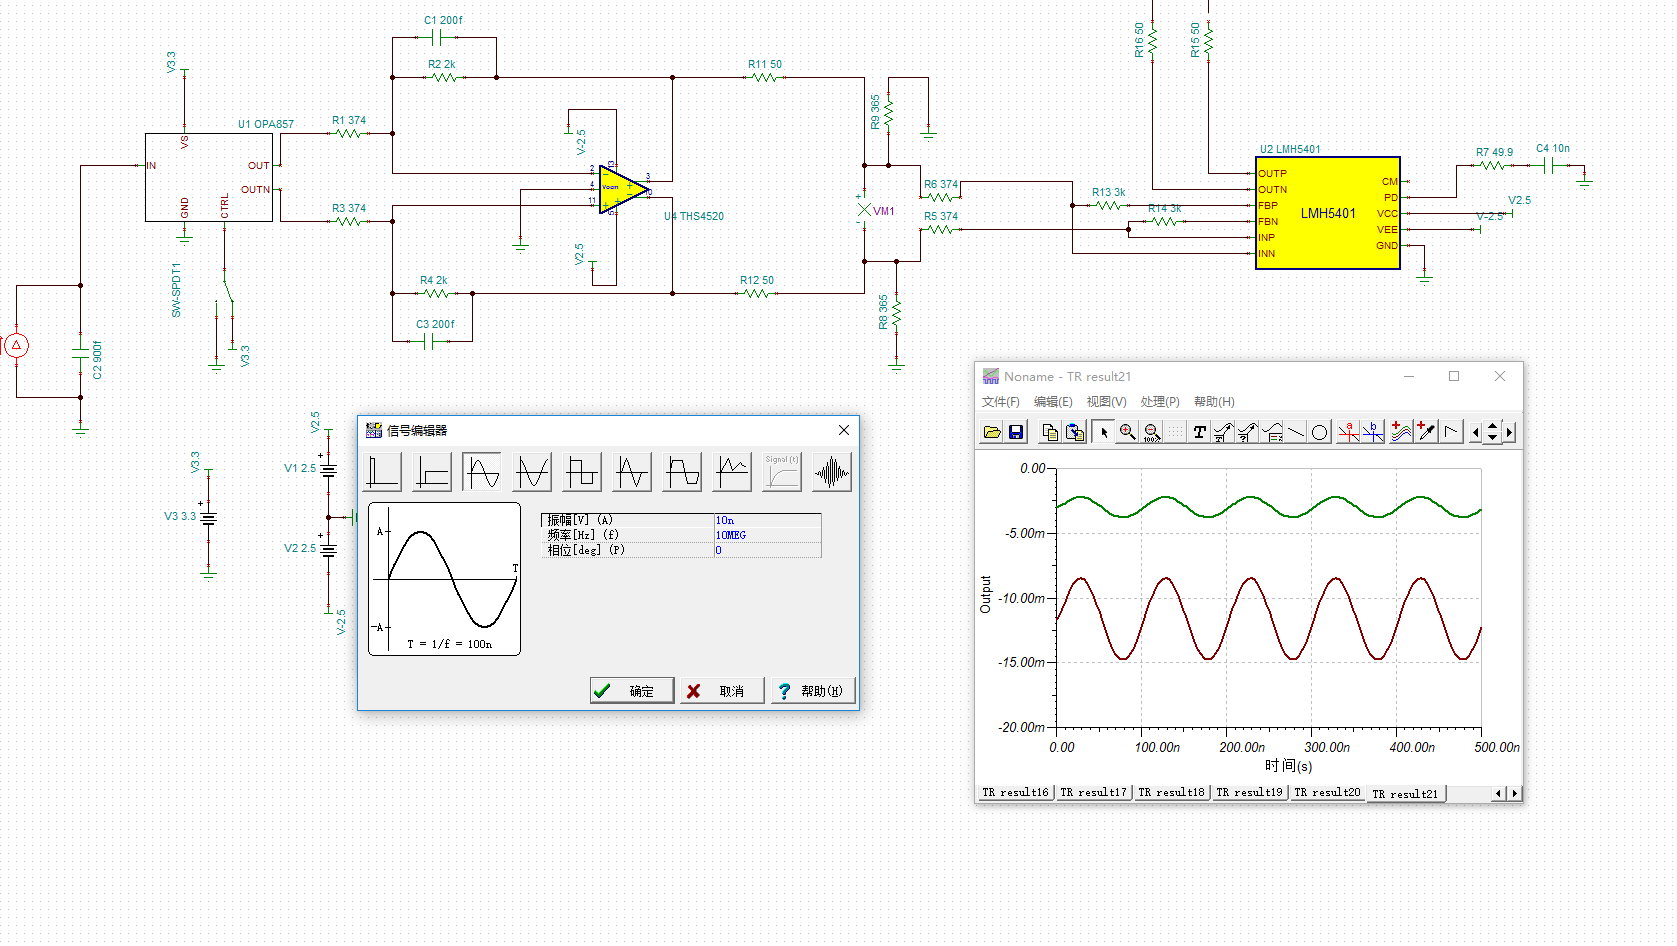Select the trapezoid waveform button
1677x946 pixels.
pos(683,472)
